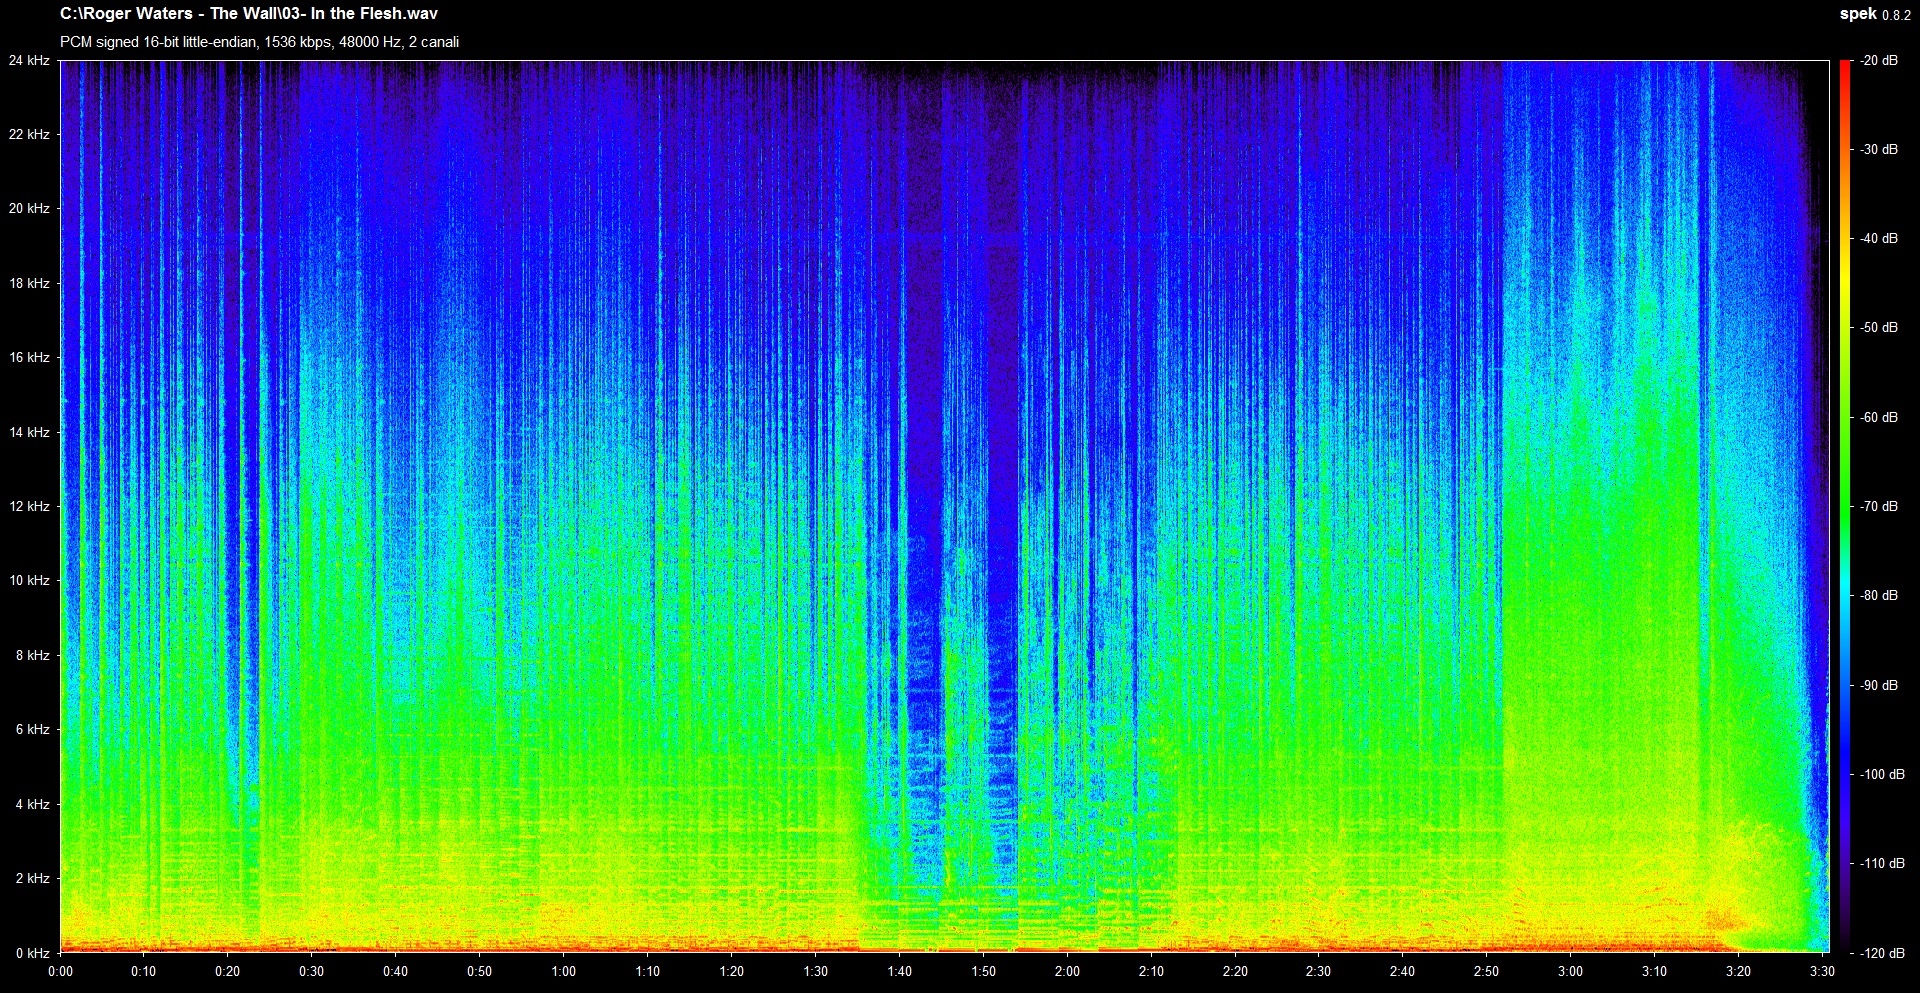Click the 2:00 time axis marker
The width and height of the screenshot is (1920, 993).
(x=1067, y=971)
